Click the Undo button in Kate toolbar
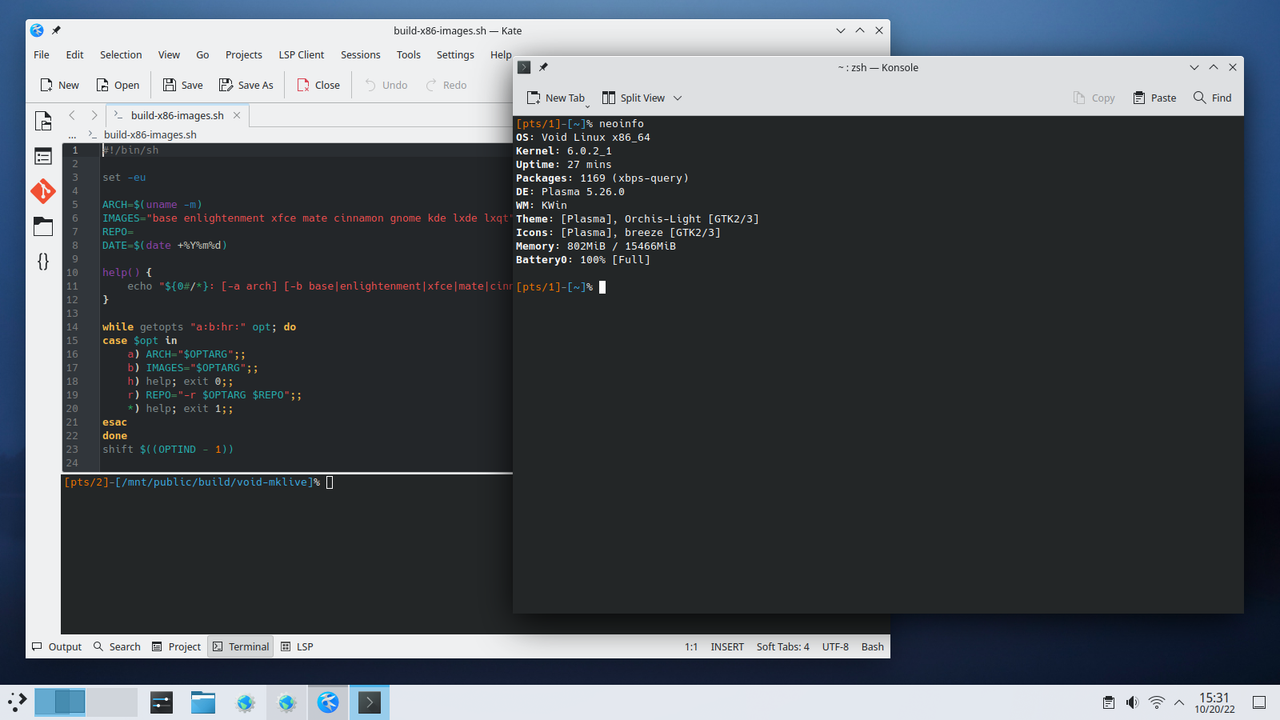 pyautogui.click(x=385, y=85)
